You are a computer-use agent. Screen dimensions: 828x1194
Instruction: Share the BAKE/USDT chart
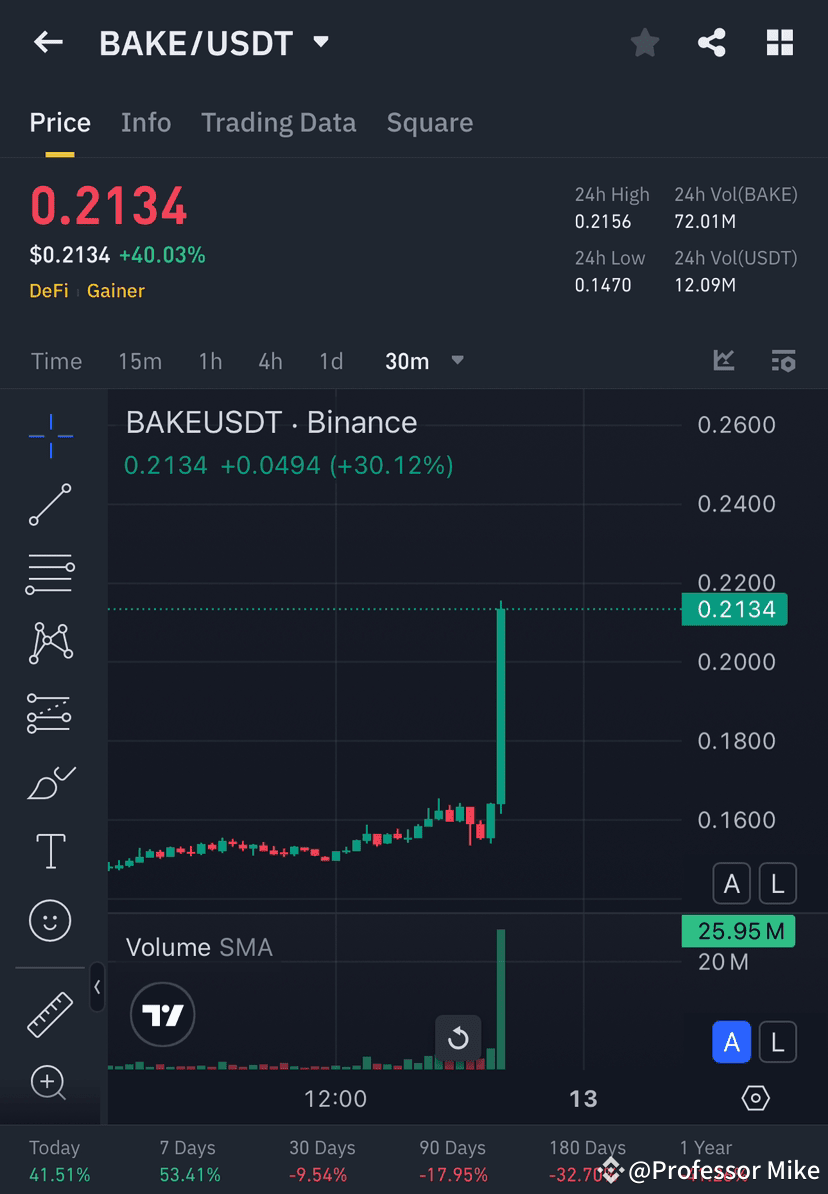coord(712,42)
